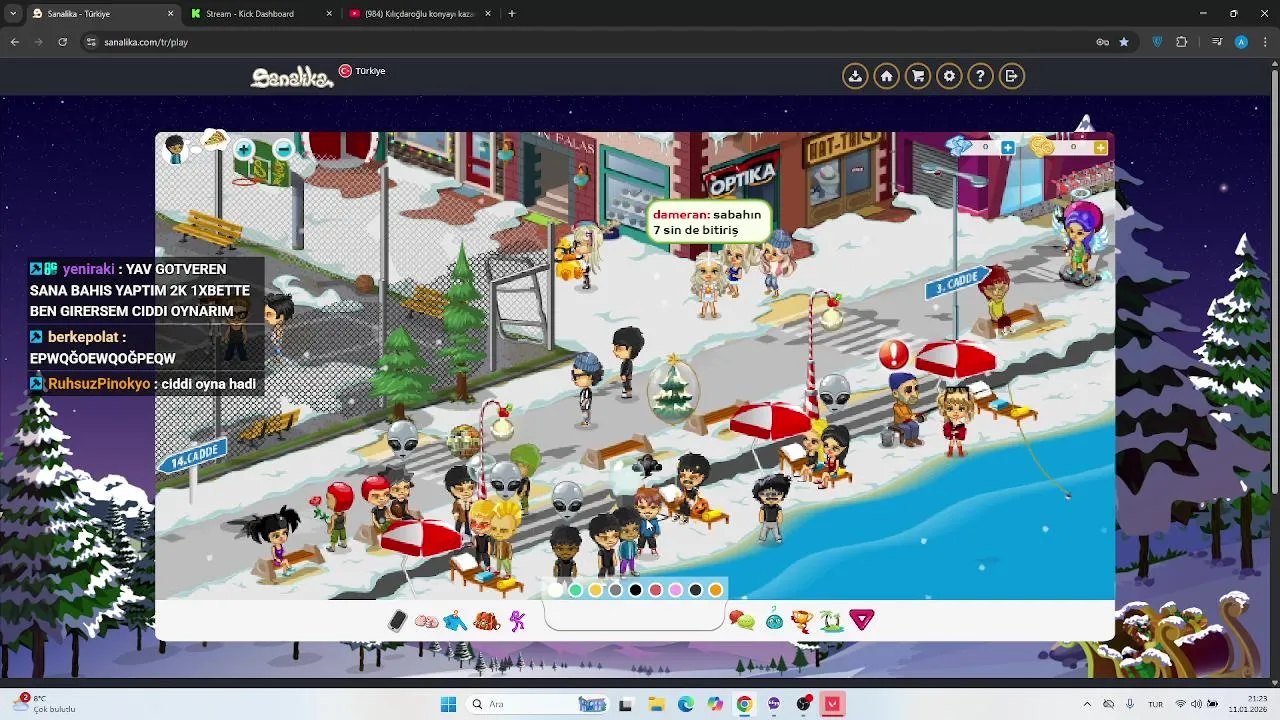Open the Windows Start button

point(448,704)
